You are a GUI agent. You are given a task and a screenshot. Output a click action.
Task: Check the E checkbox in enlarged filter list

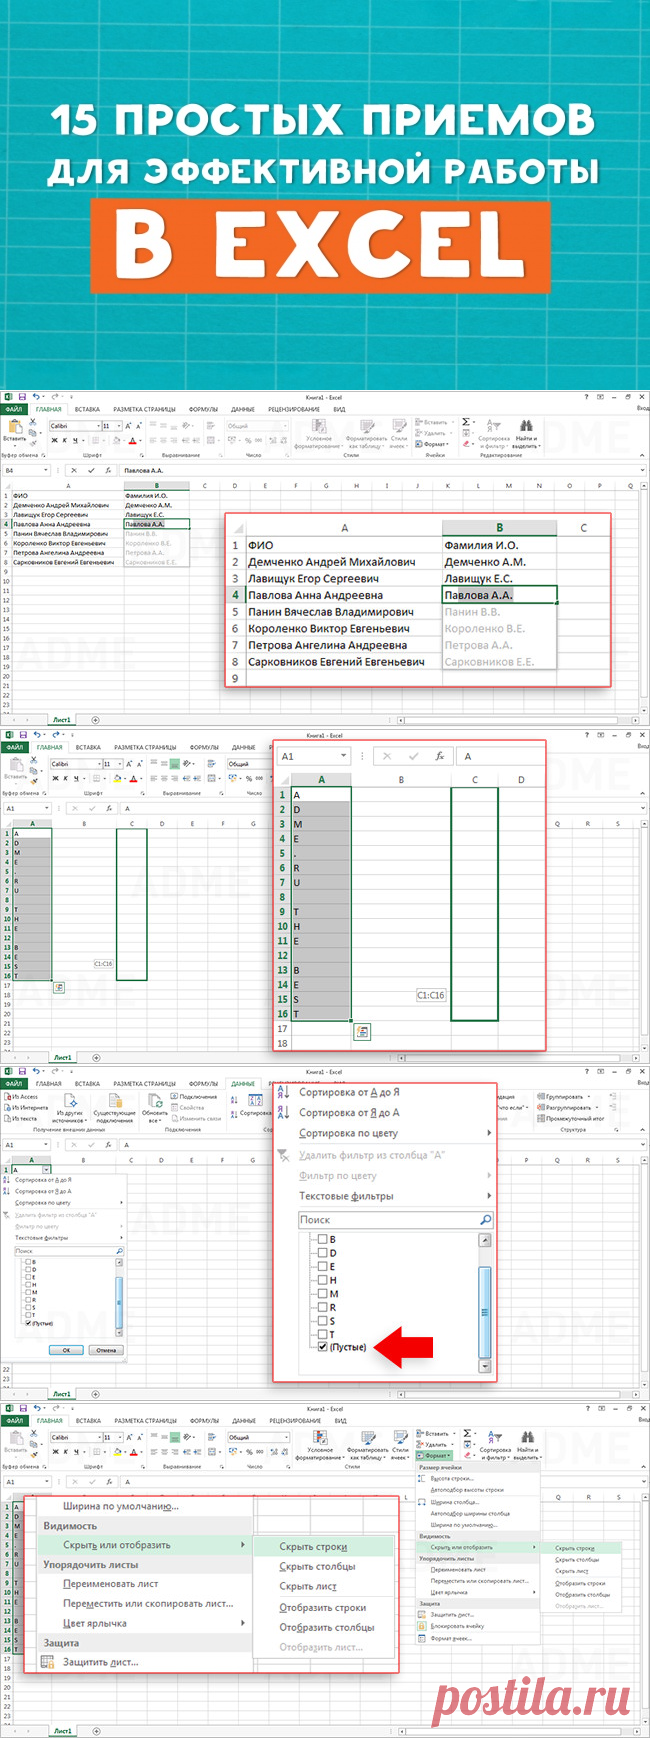tap(322, 1266)
